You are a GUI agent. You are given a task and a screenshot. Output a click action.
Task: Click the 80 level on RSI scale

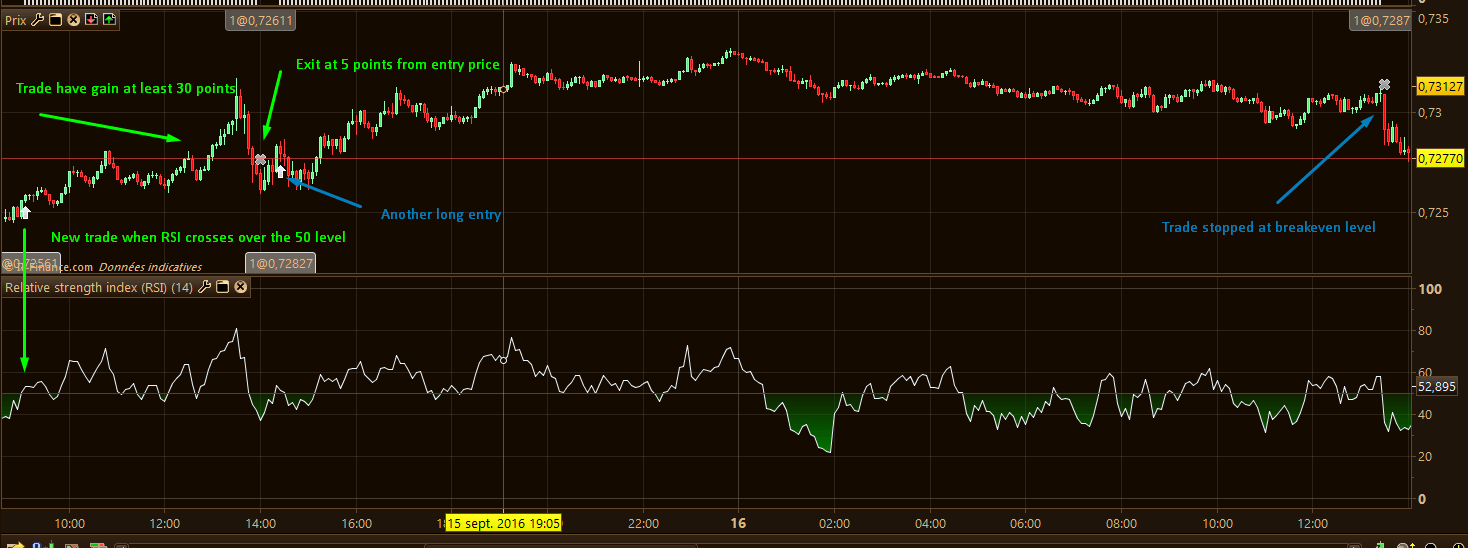tap(1427, 331)
